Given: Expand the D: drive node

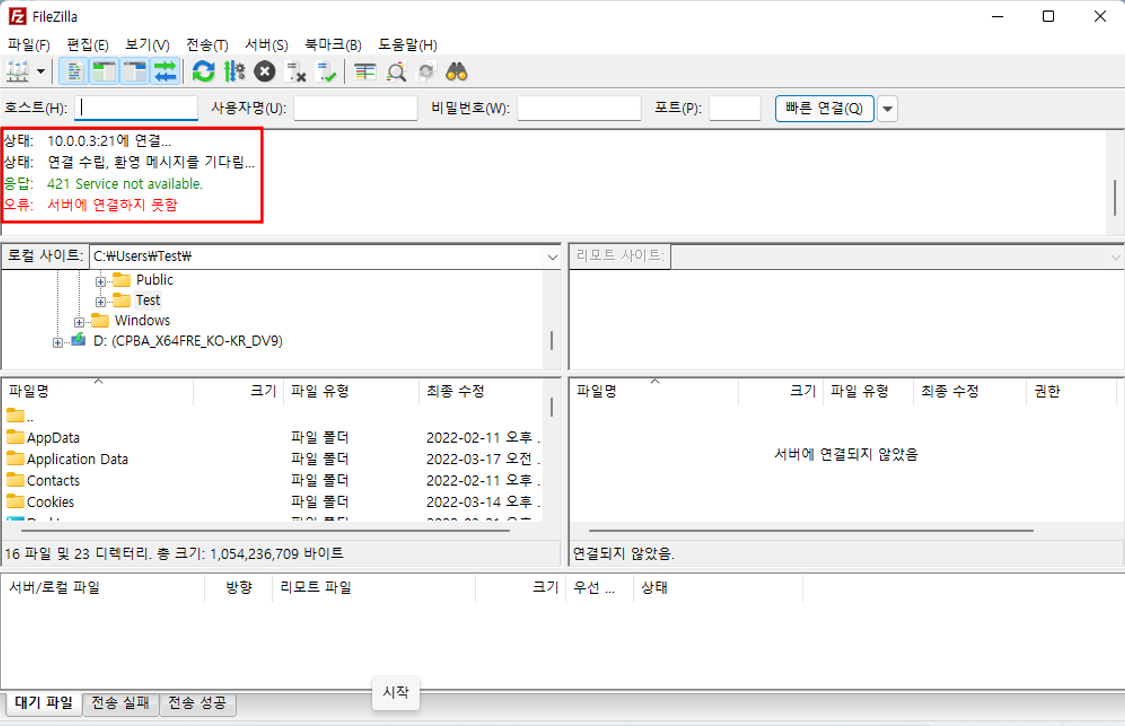Looking at the screenshot, I should point(57,342).
